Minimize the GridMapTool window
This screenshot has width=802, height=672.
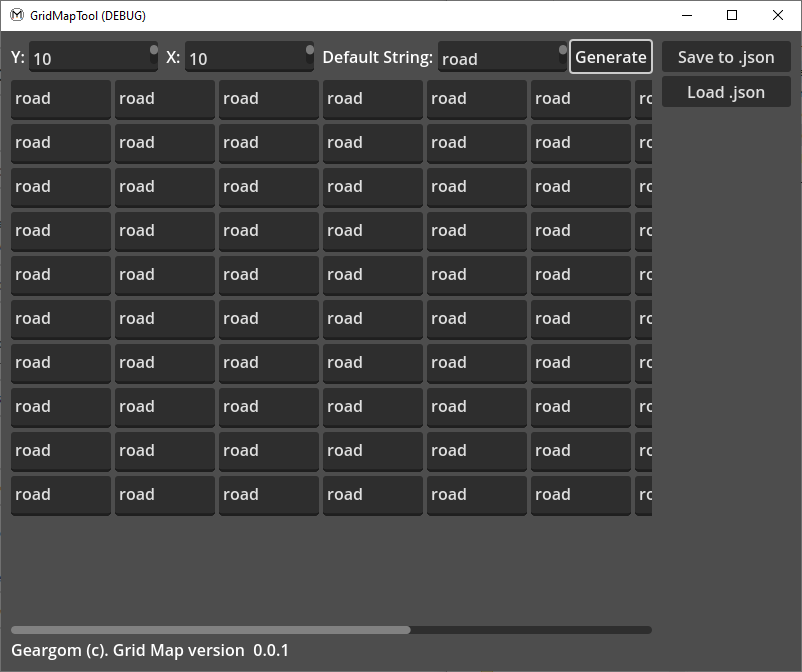pyautogui.click(x=687, y=15)
